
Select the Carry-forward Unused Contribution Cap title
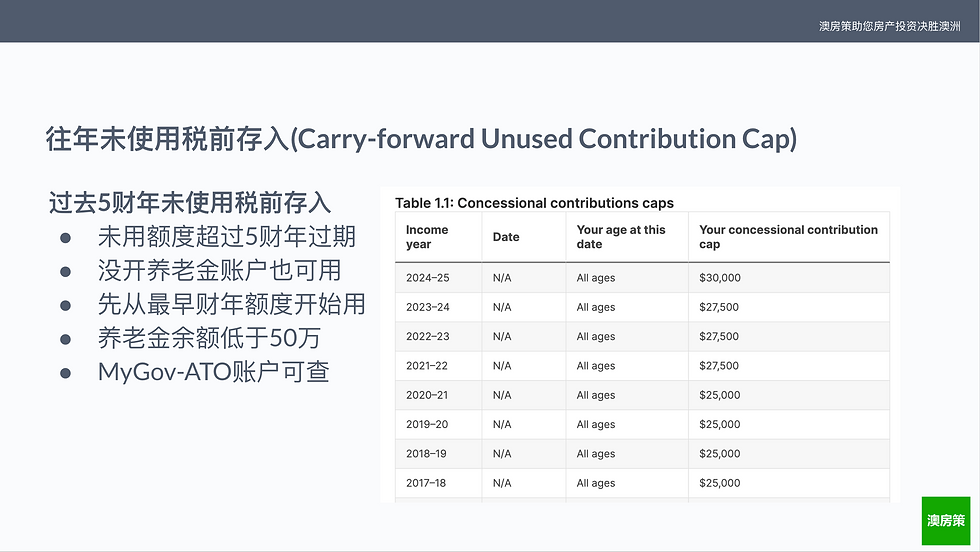tap(421, 139)
